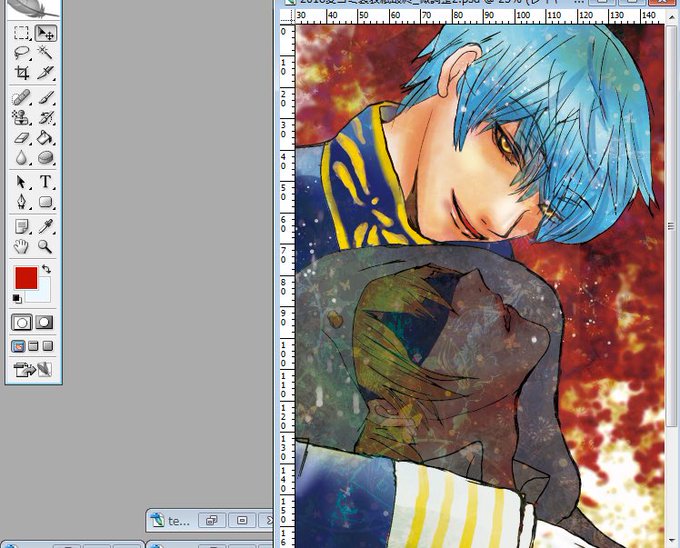680x548 pixels.
Task: Choose the Rounded Rectangle shape tool
Action: [x=46, y=202]
